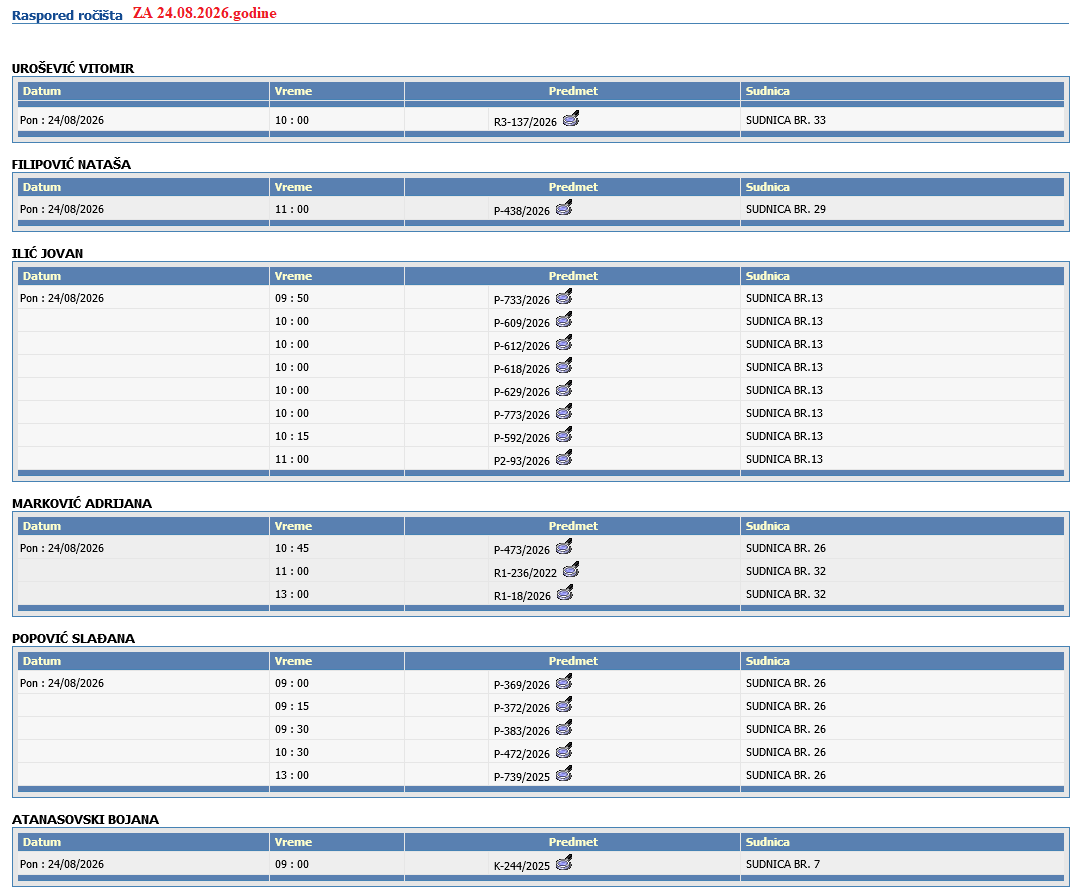The width and height of the screenshot is (1077, 893).
Task: Select case number R3-137/2026
Action: click(525, 122)
